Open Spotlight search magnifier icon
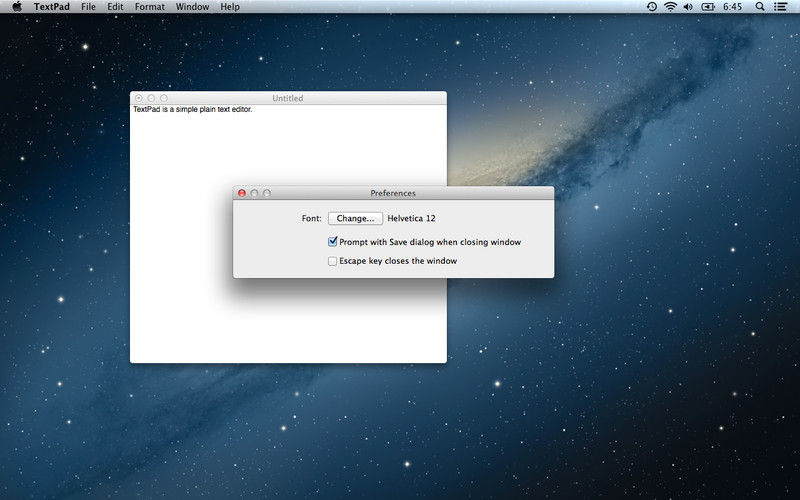Viewport: 800px width, 500px height. (x=760, y=7)
